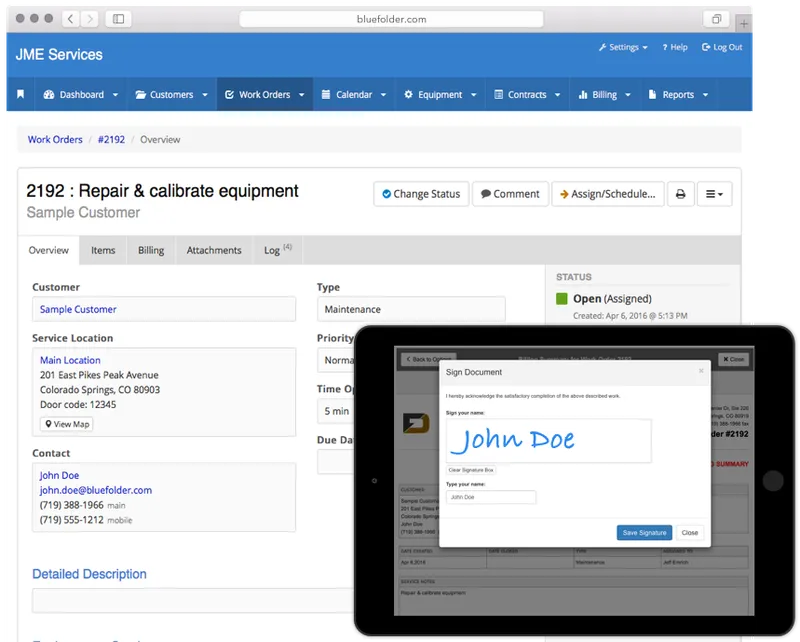Expand the Settings dropdown
This screenshot has height=642, width=800.
tap(623, 47)
